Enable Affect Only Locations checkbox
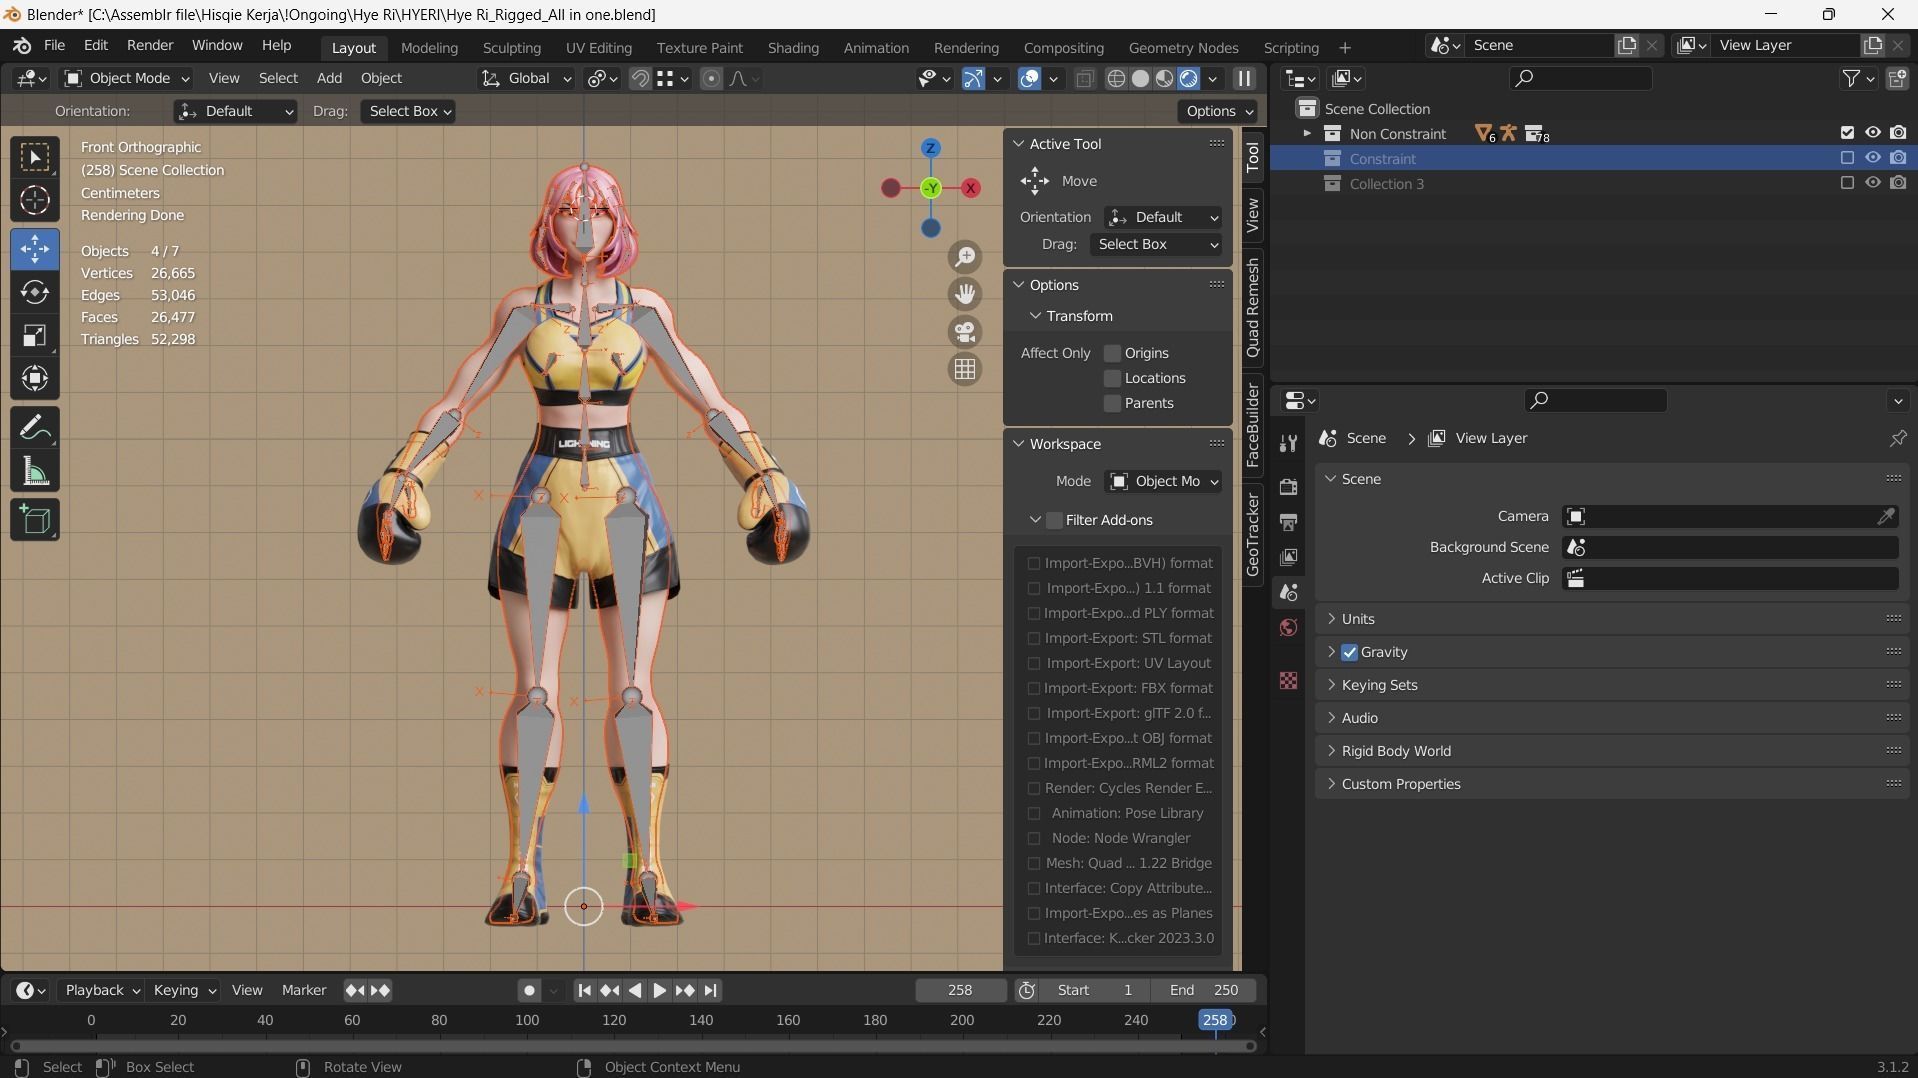 pyautogui.click(x=1112, y=378)
